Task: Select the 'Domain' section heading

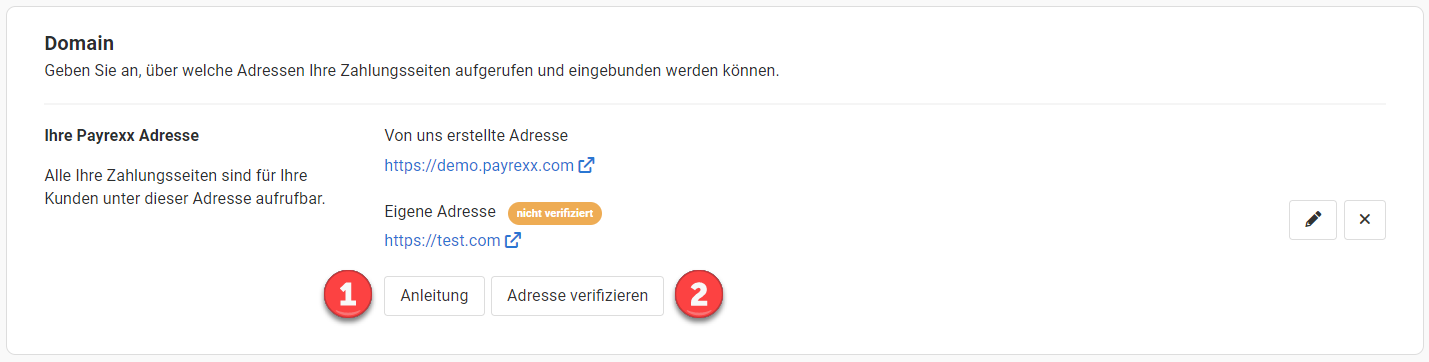Action: coord(79,43)
